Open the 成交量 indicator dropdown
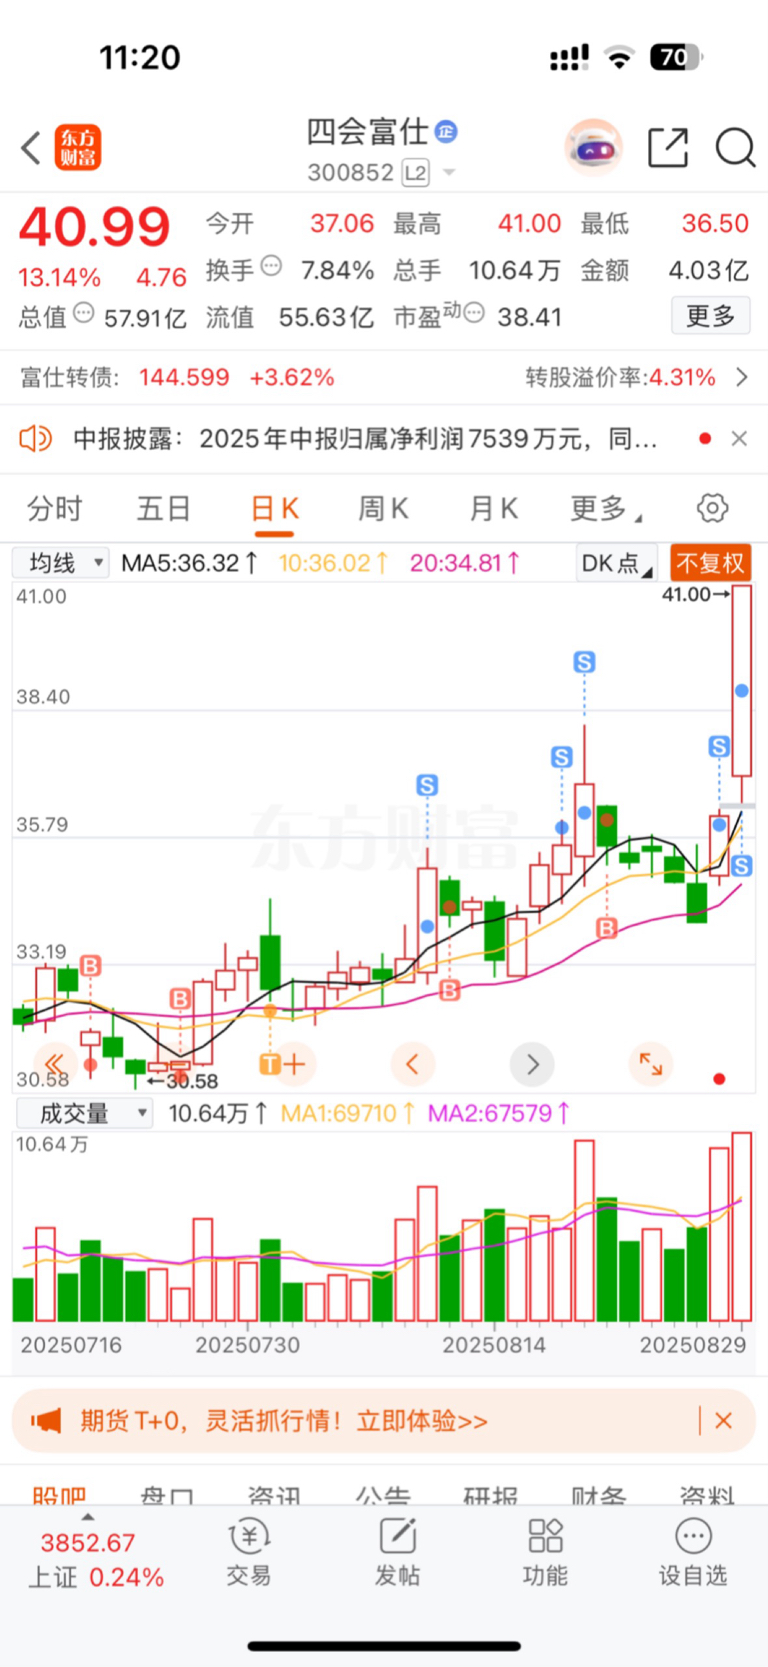This screenshot has height=1667, width=768. pos(85,1113)
